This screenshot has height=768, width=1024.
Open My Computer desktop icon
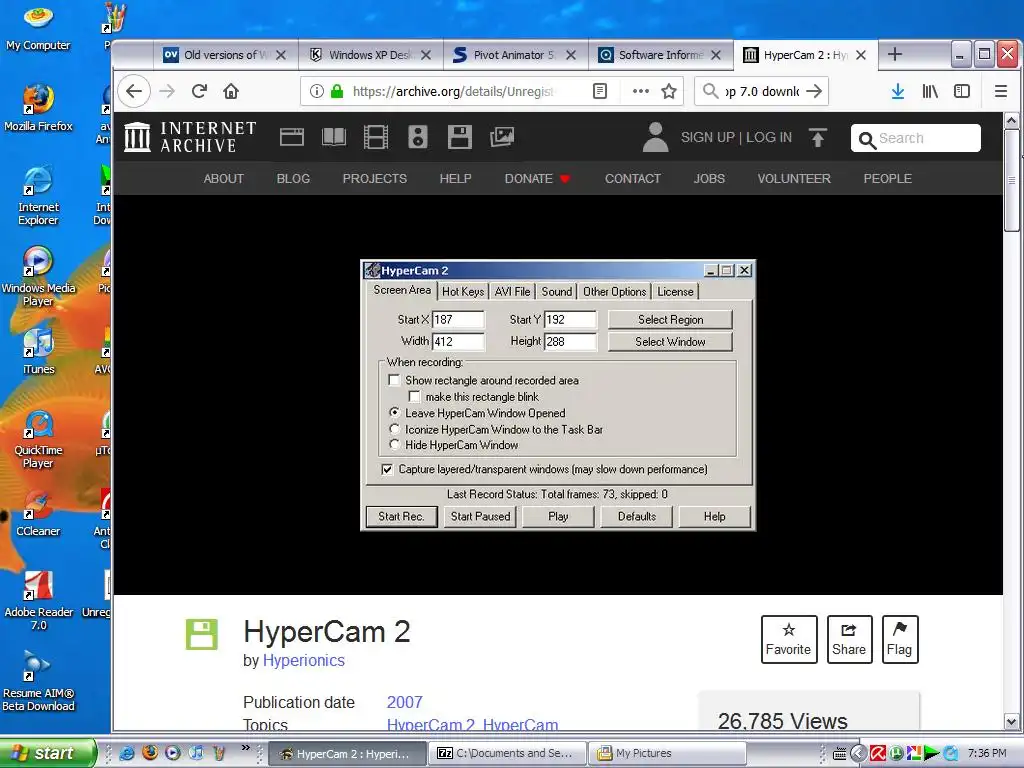38,27
